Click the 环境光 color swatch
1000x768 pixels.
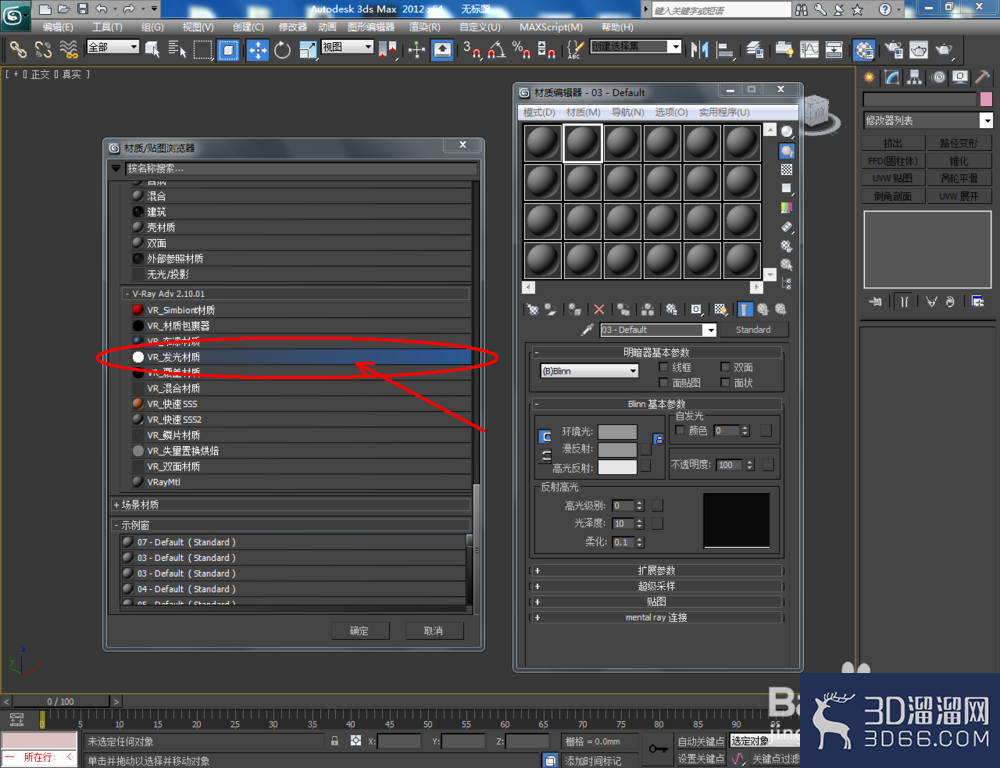pyautogui.click(x=617, y=432)
